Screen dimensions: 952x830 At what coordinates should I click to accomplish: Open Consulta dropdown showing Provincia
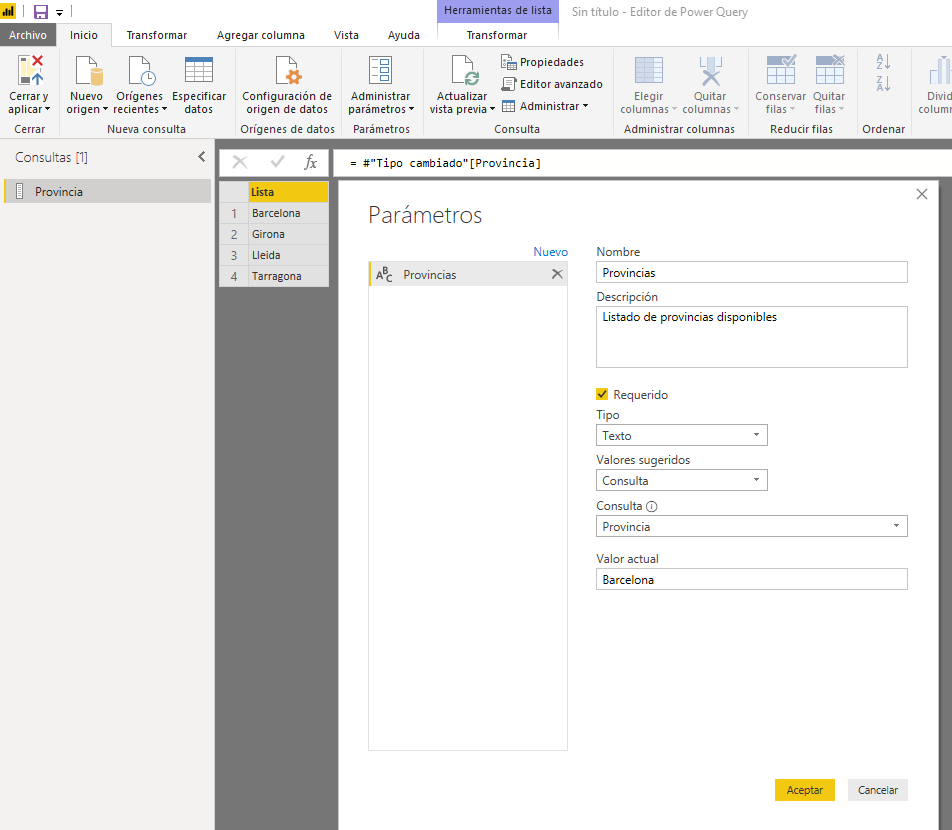coord(751,526)
